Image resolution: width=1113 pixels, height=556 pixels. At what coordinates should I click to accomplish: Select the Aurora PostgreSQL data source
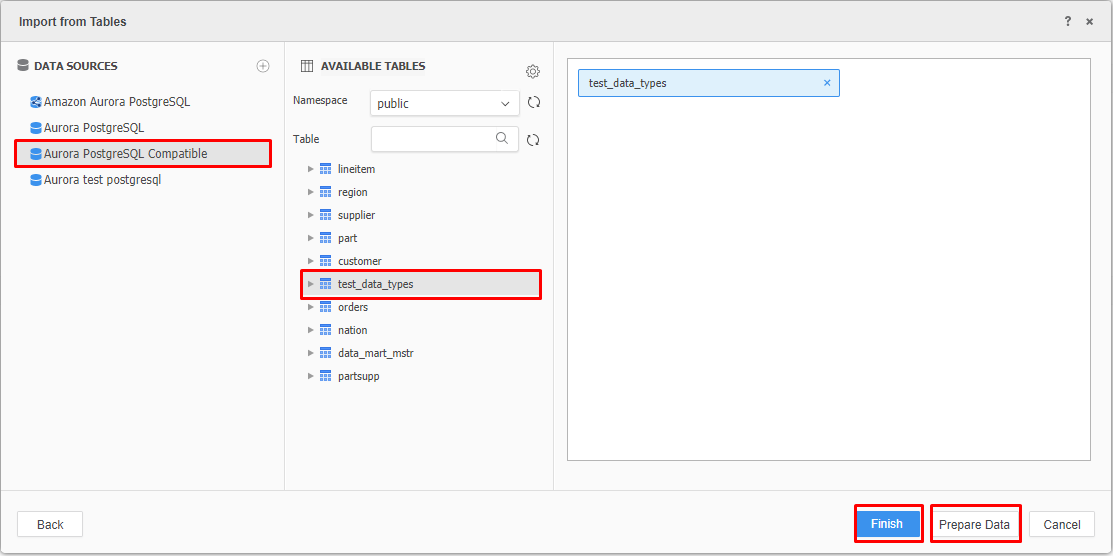[x=87, y=128]
